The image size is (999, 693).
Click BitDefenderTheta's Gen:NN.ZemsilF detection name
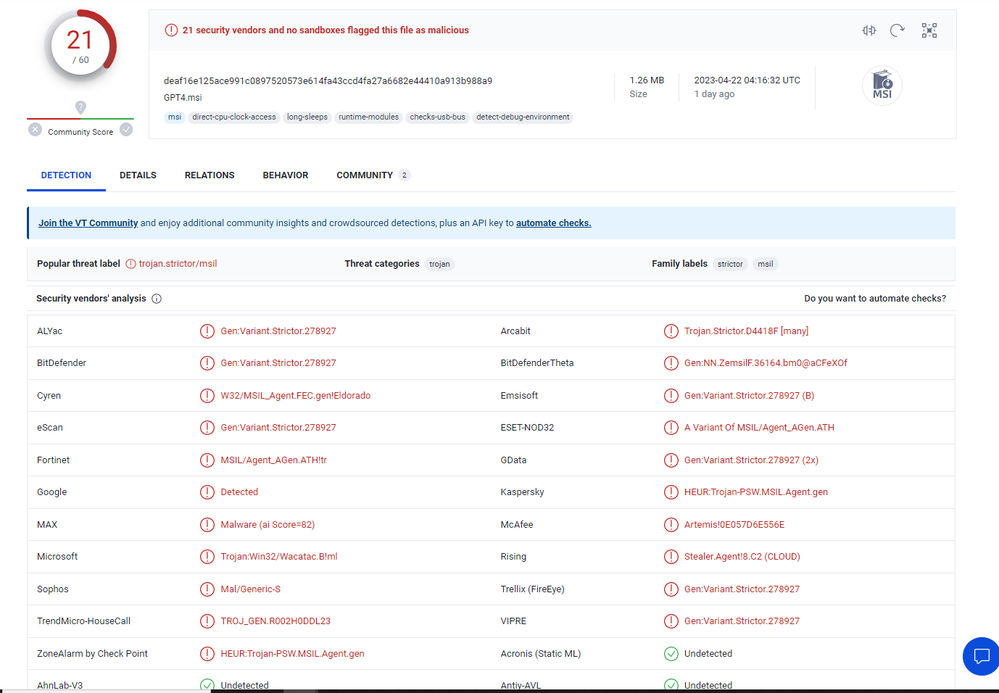pos(766,363)
